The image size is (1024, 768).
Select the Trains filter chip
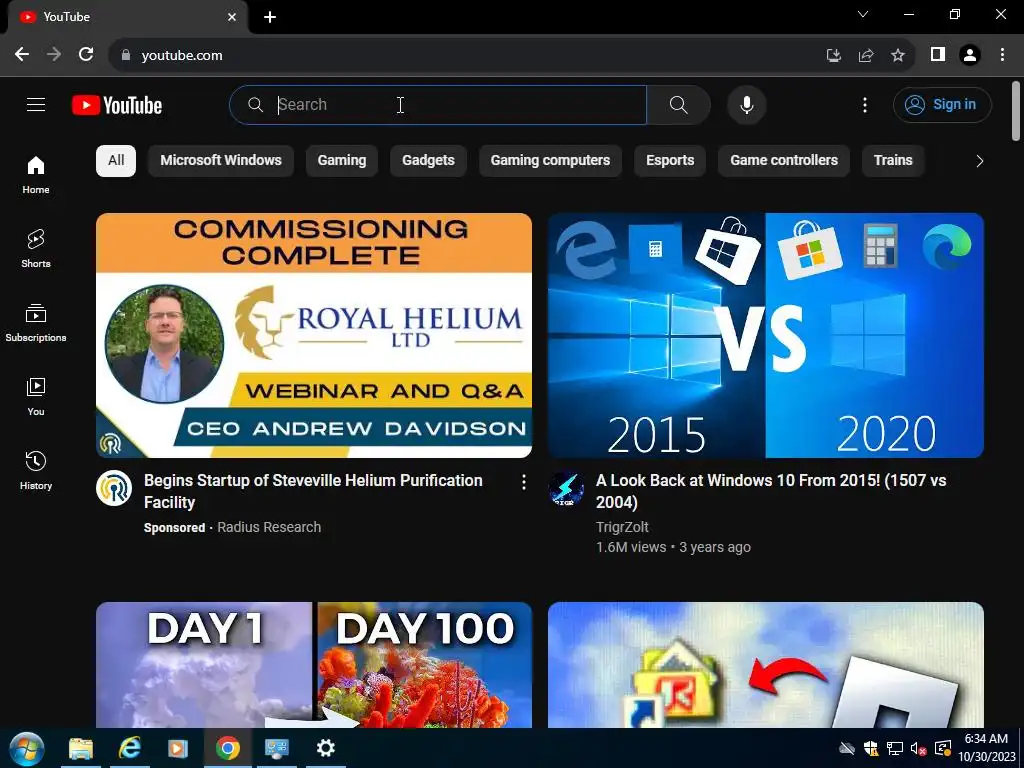click(893, 161)
